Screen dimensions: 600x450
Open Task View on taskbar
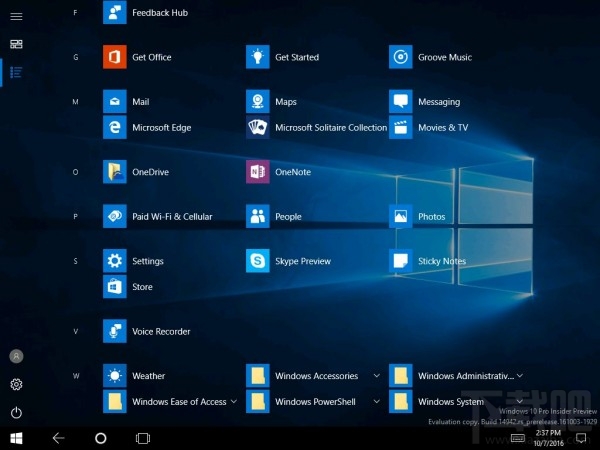tap(143, 438)
